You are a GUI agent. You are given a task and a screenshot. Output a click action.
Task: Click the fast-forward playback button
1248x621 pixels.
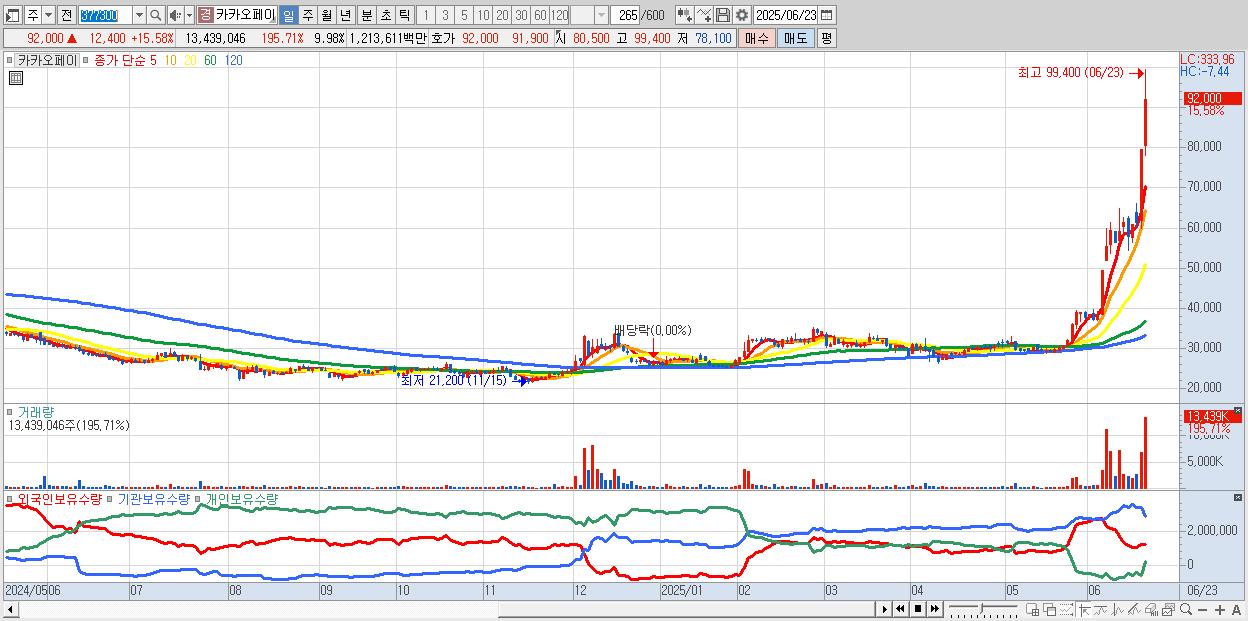tap(934, 609)
